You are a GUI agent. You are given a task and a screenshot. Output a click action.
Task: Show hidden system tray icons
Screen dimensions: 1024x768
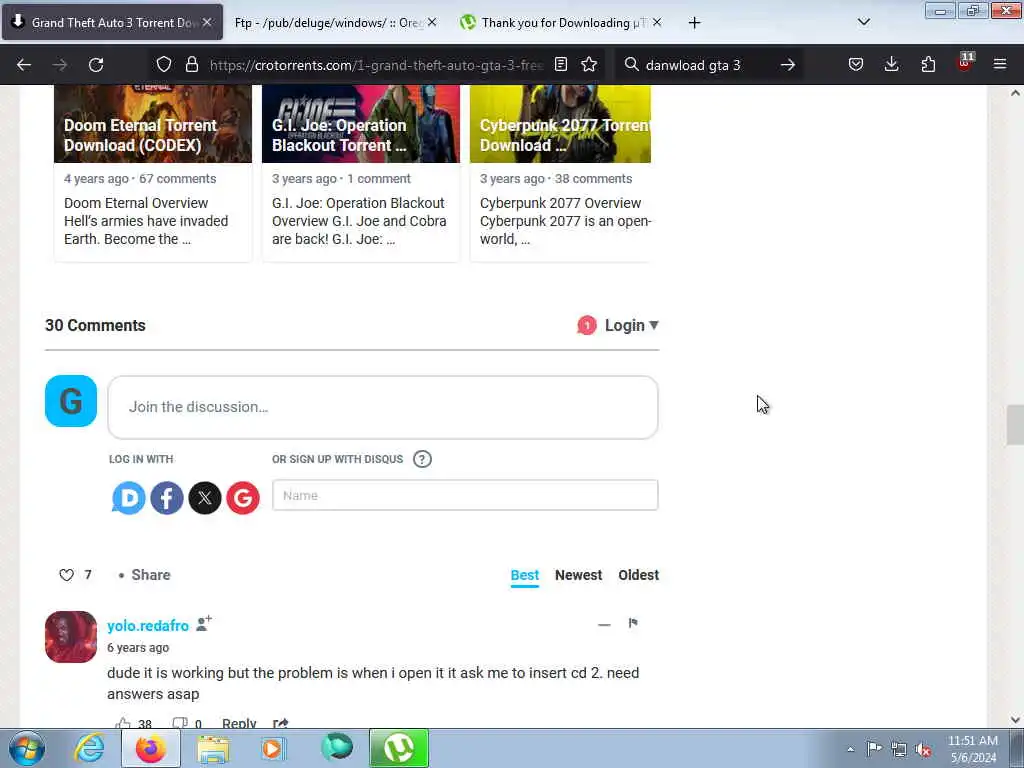click(x=850, y=750)
